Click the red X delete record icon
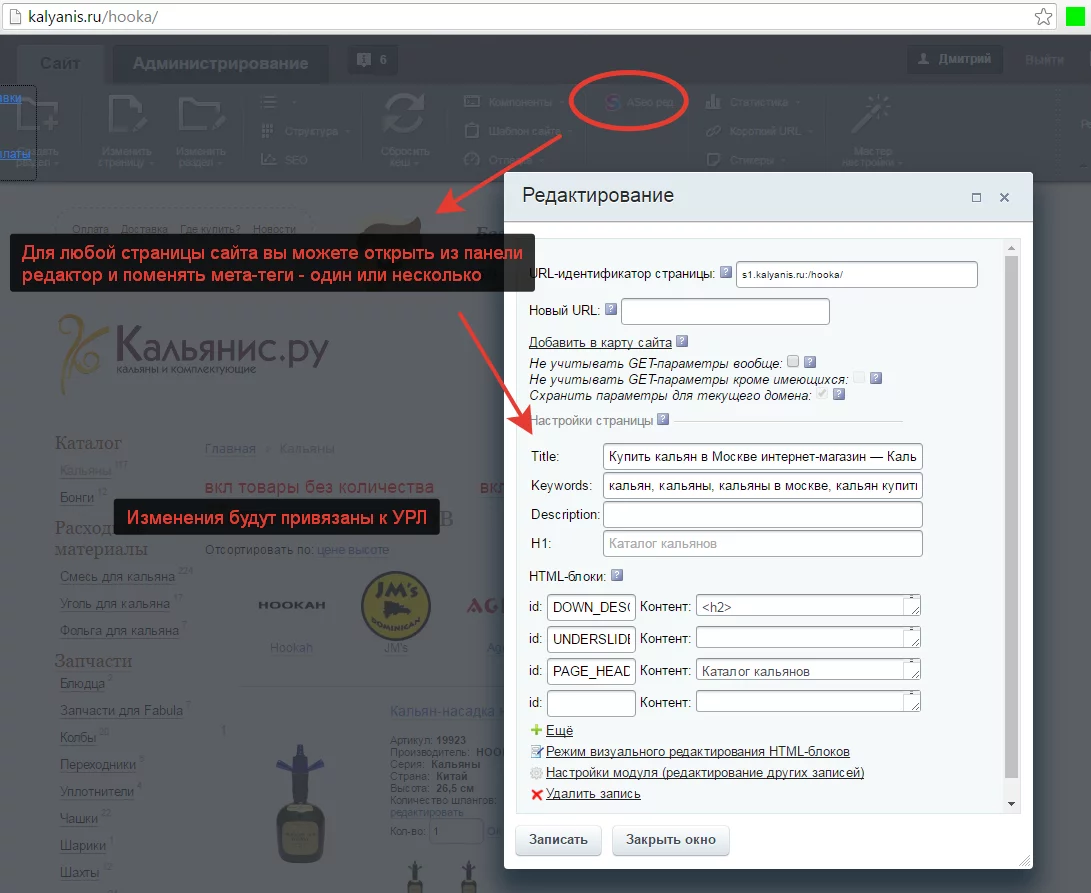1091x893 pixels. tap(536, 794)
